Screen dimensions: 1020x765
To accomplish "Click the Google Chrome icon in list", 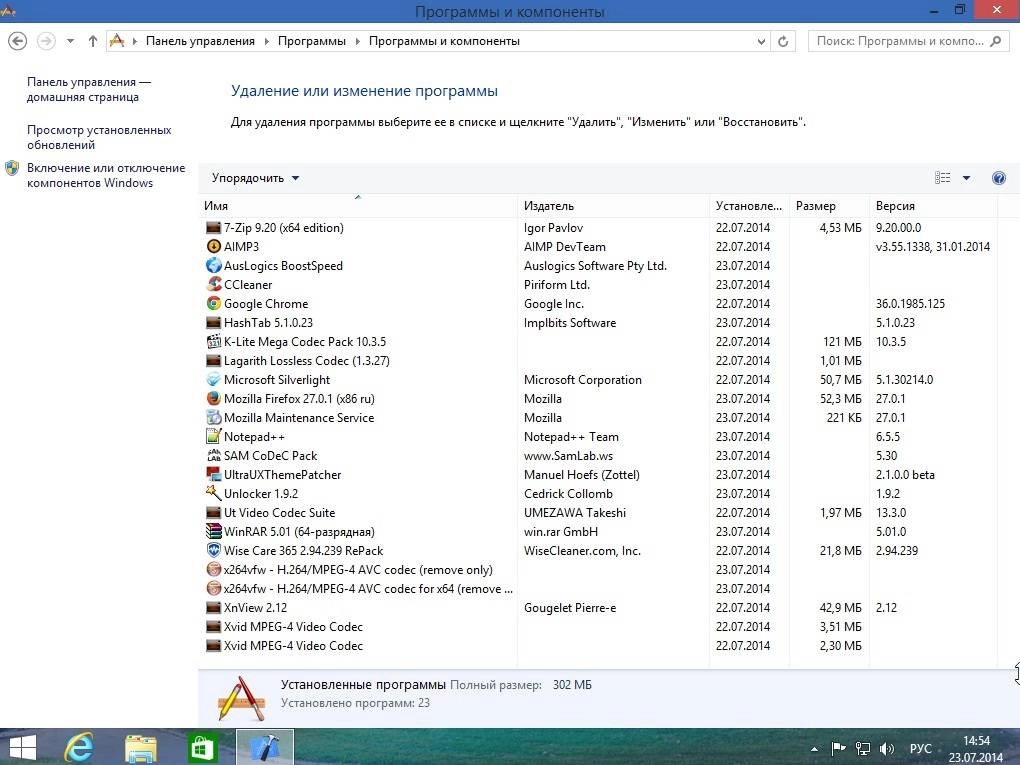I will (x=213, y=303).
